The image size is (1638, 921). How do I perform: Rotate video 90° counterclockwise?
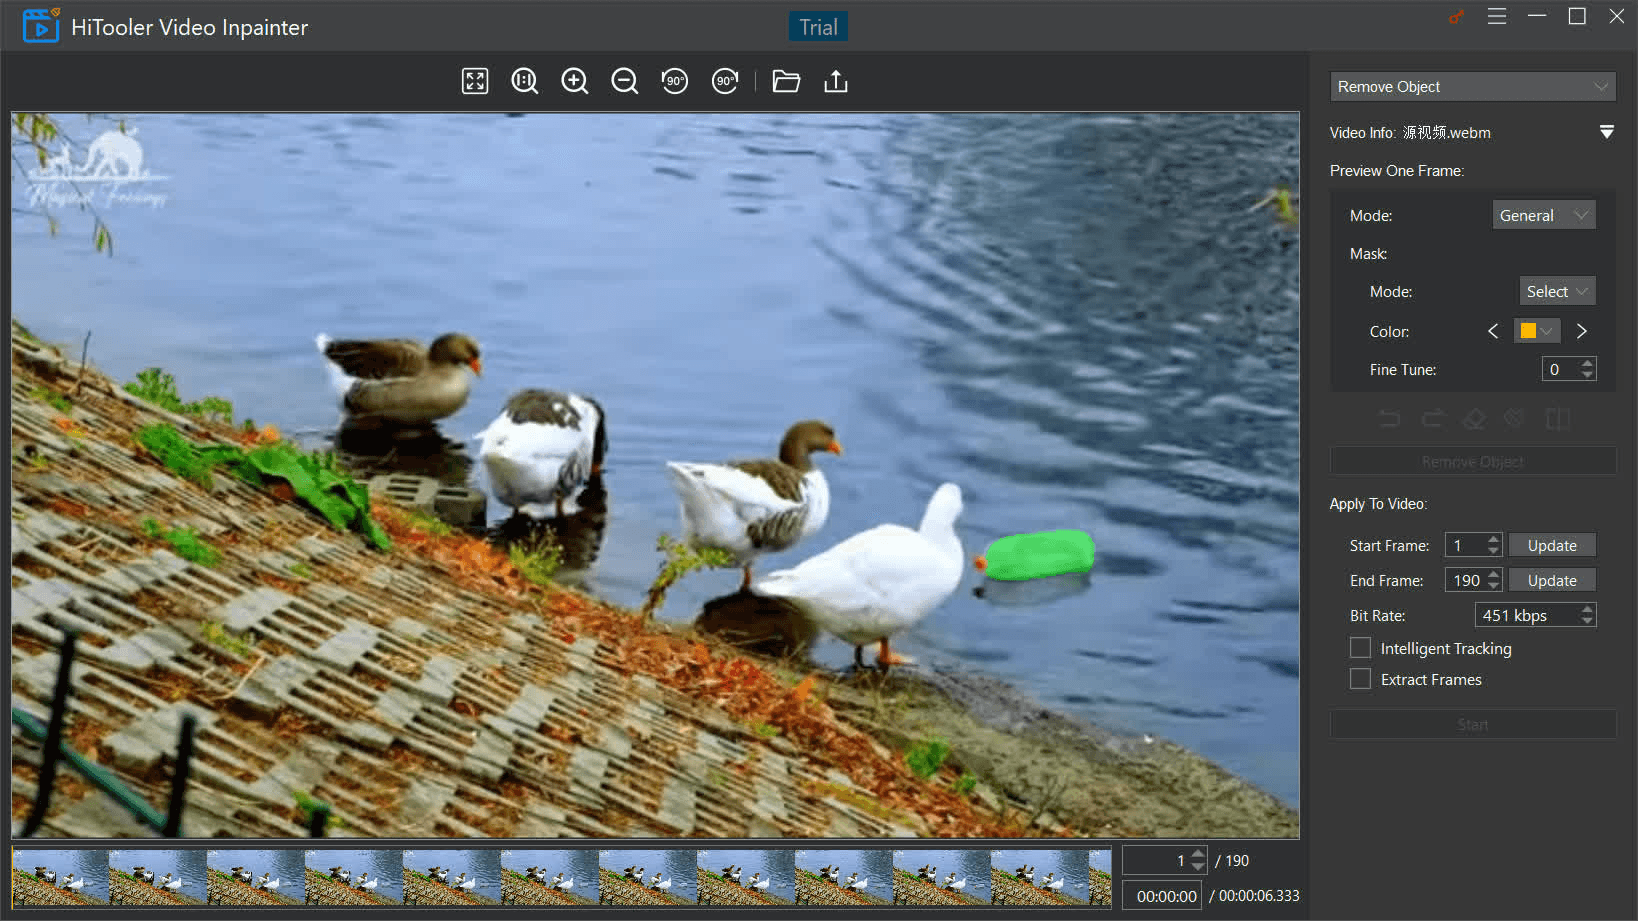pyautogui.click(x=675, y=81)
